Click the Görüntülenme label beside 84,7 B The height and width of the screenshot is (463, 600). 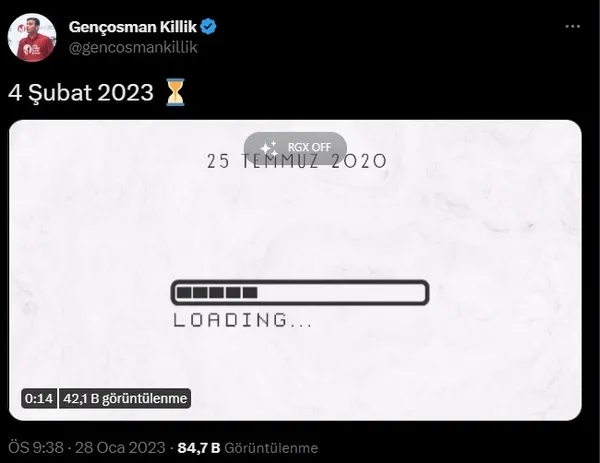tap(271, 448)
